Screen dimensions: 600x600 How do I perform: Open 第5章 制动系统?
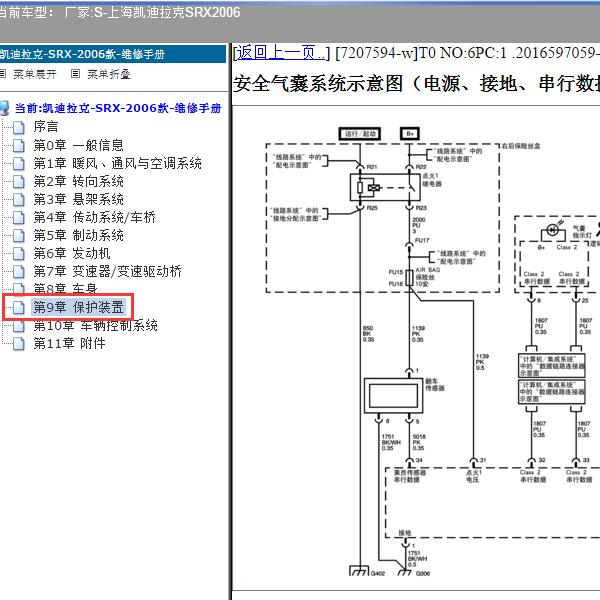click(78, 235)
